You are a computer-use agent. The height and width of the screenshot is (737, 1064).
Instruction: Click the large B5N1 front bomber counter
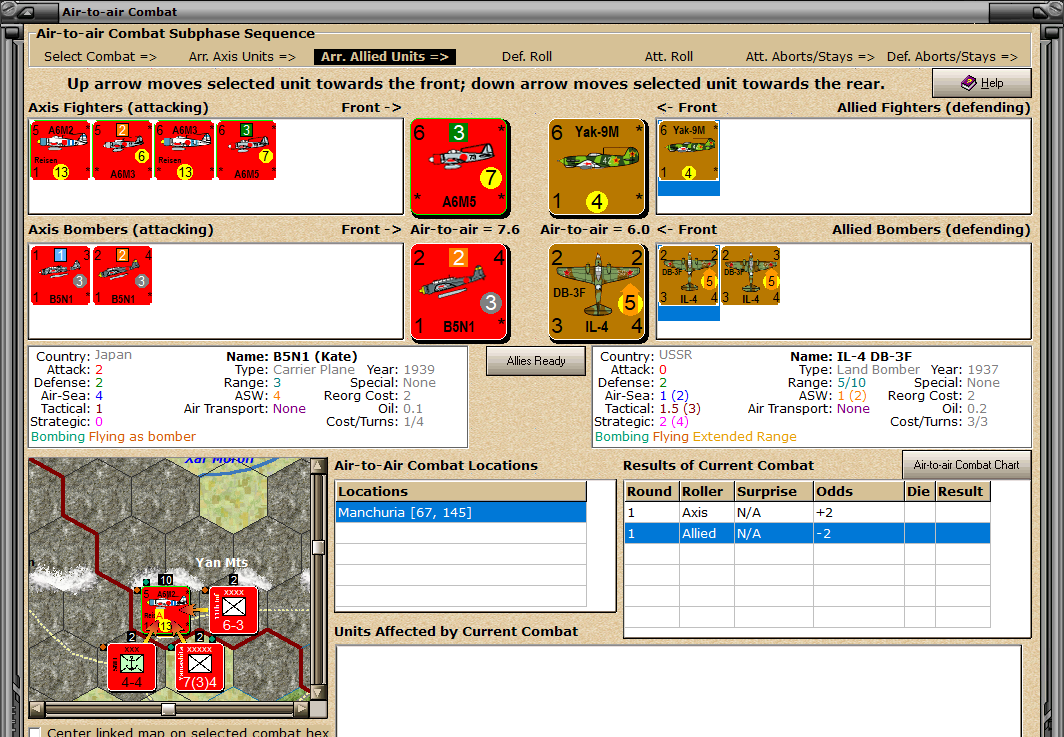pos(459,292)
